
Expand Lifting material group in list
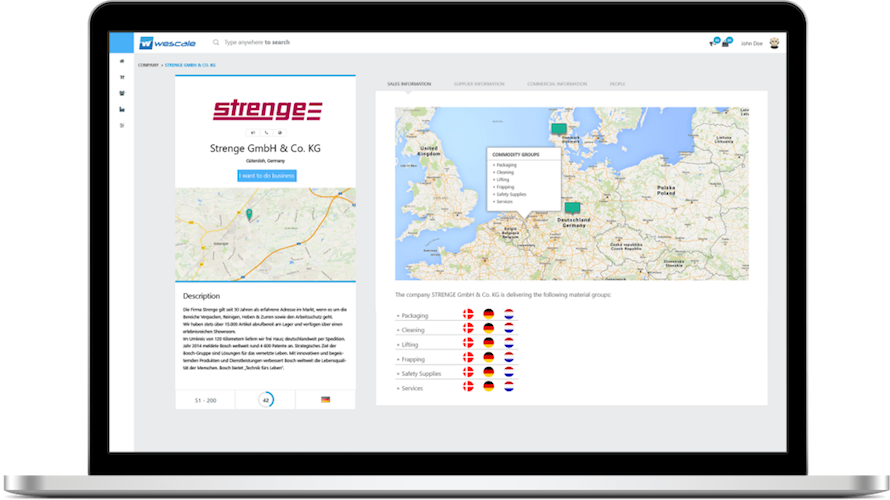coord(407,345)
